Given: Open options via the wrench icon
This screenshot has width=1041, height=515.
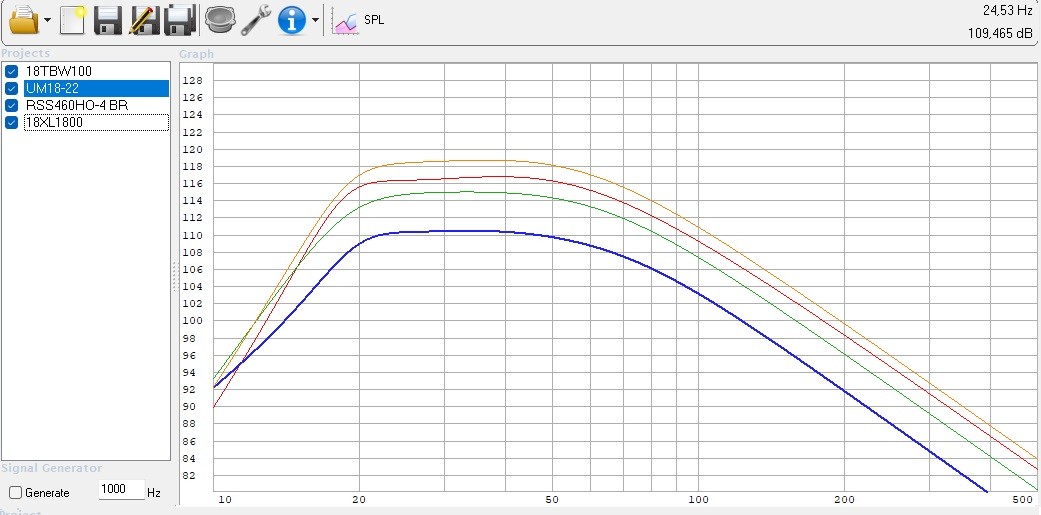Looking at the screenshot, I should click(x=256, y=19).
